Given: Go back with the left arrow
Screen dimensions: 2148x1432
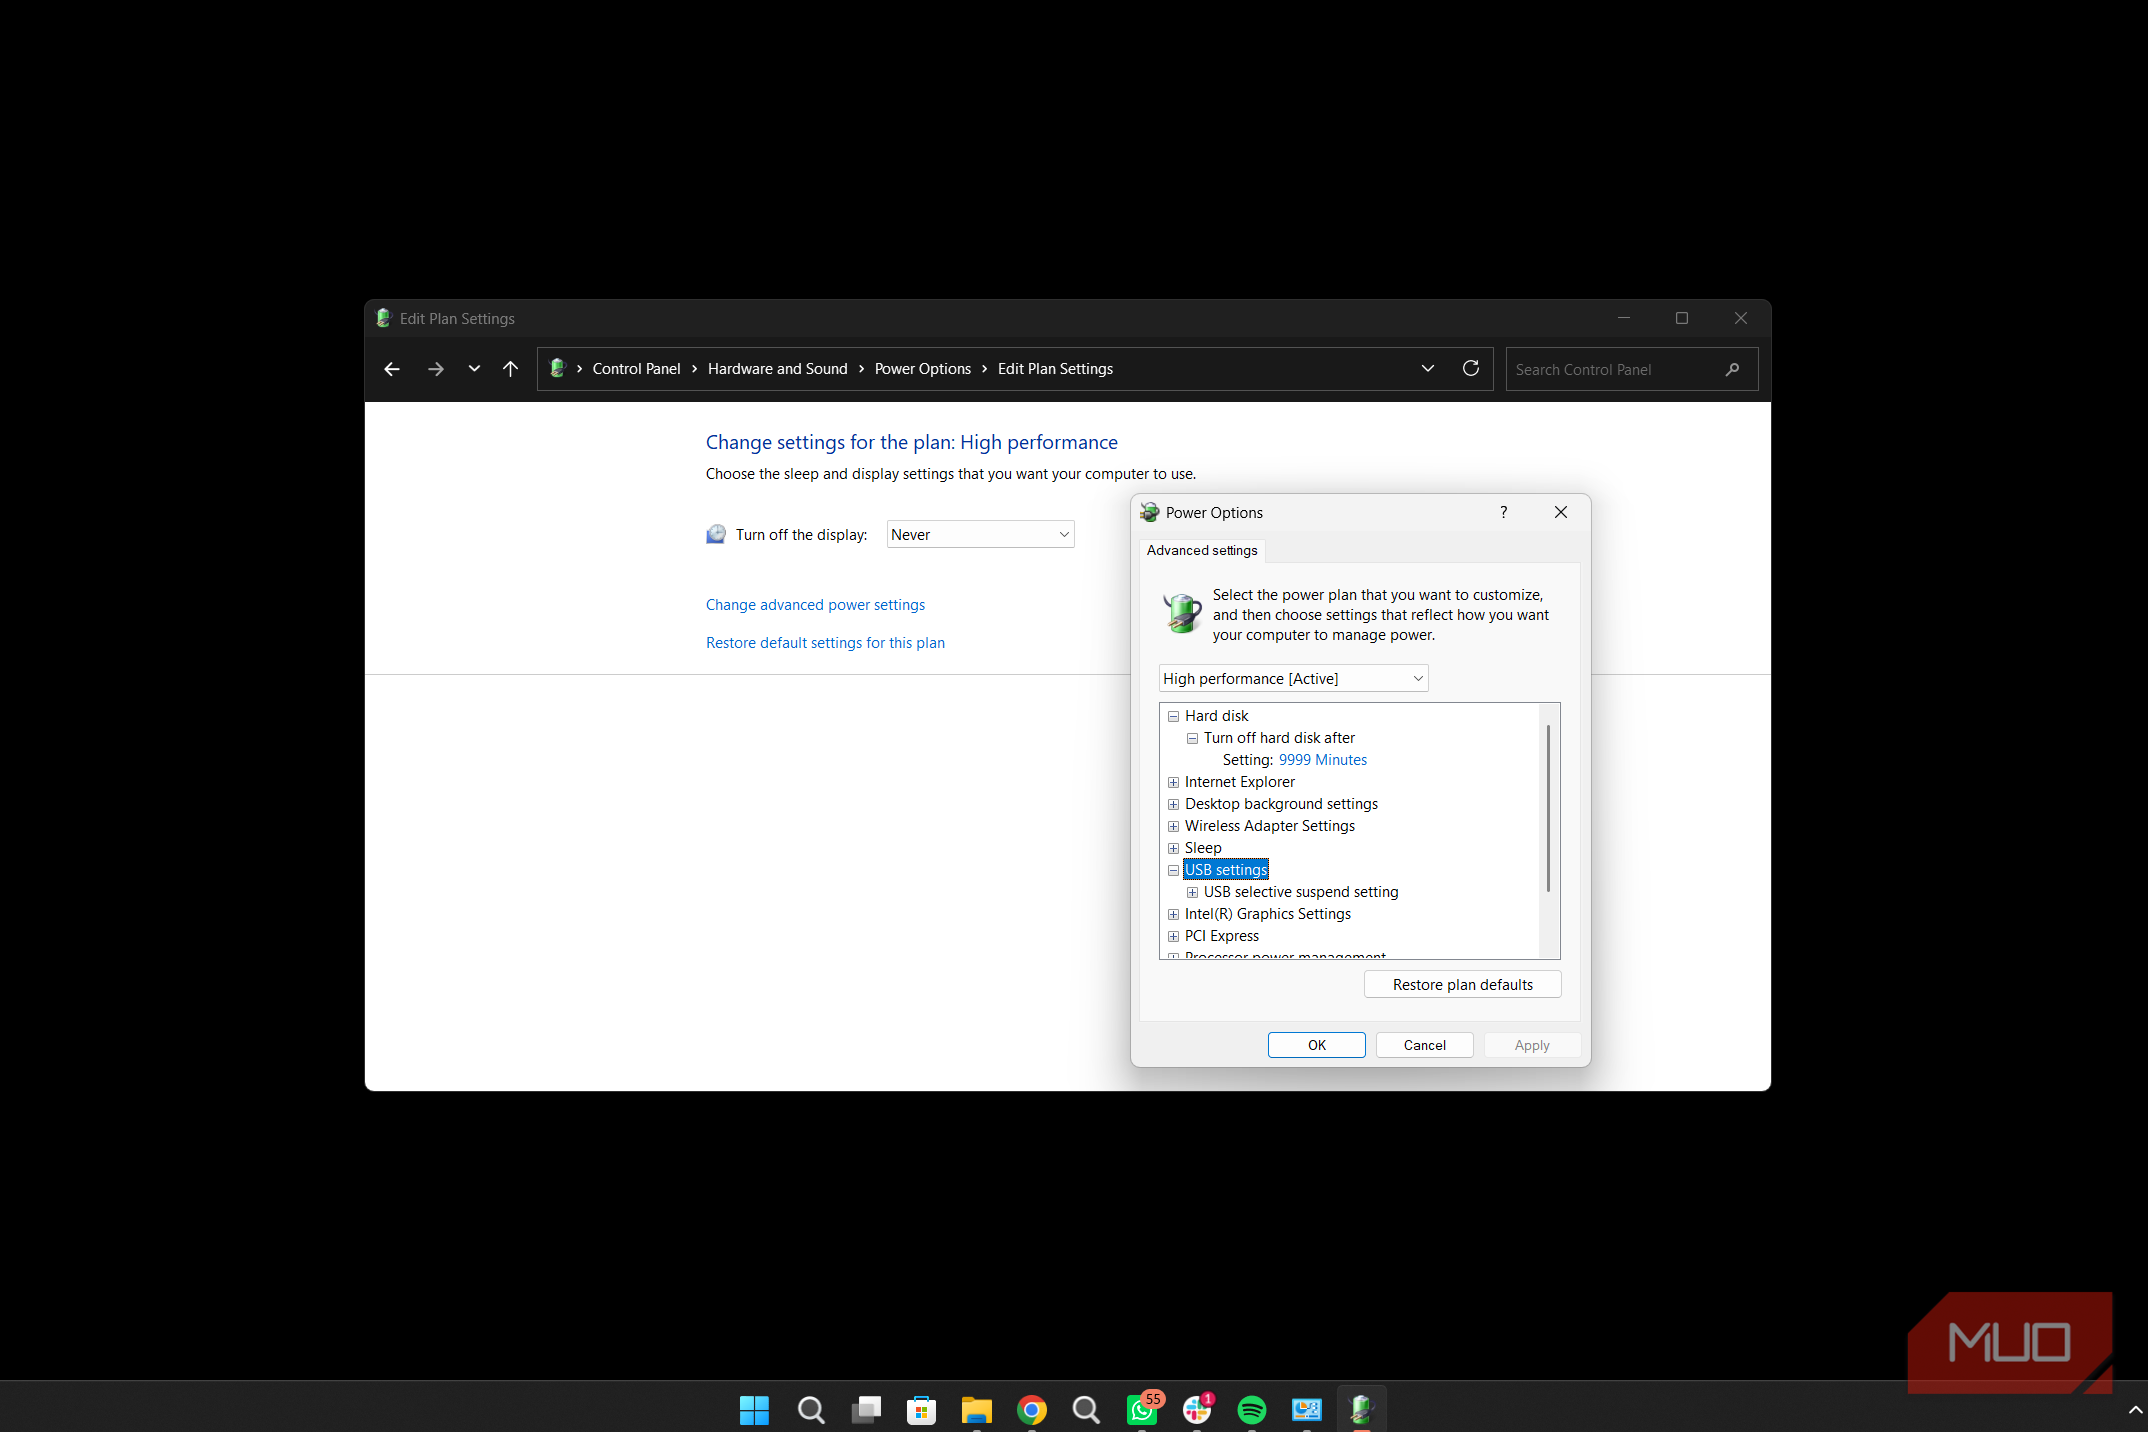Looking at the screenshot, I should point(392,369).
